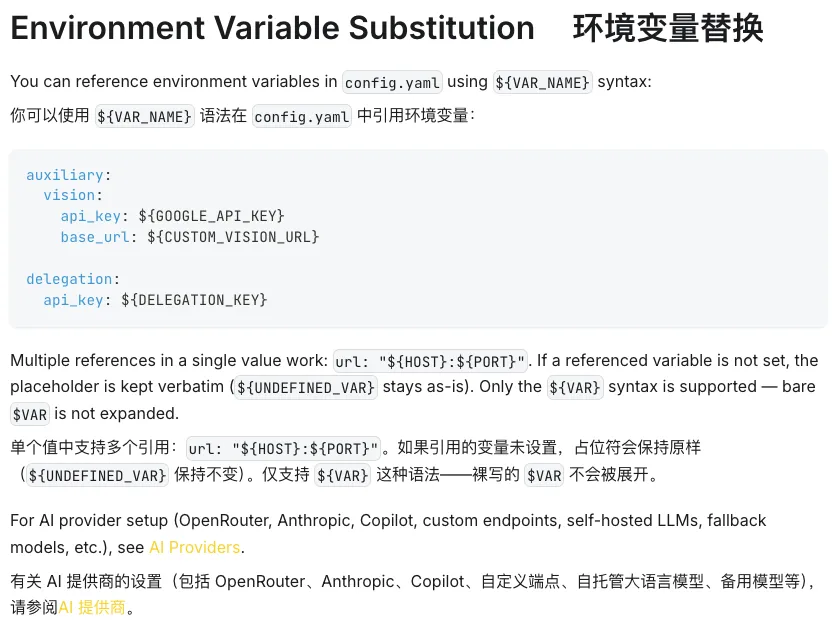Click ${VAR_NAME} code in the English sentence
833x632 pixels.
543,82
